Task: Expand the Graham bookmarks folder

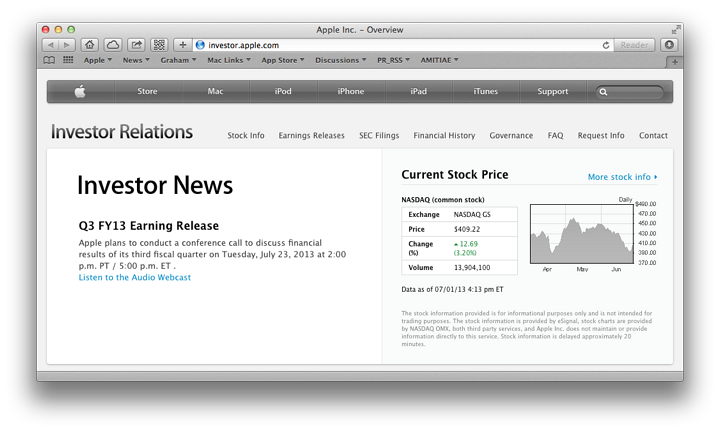Action: [178, 60]
